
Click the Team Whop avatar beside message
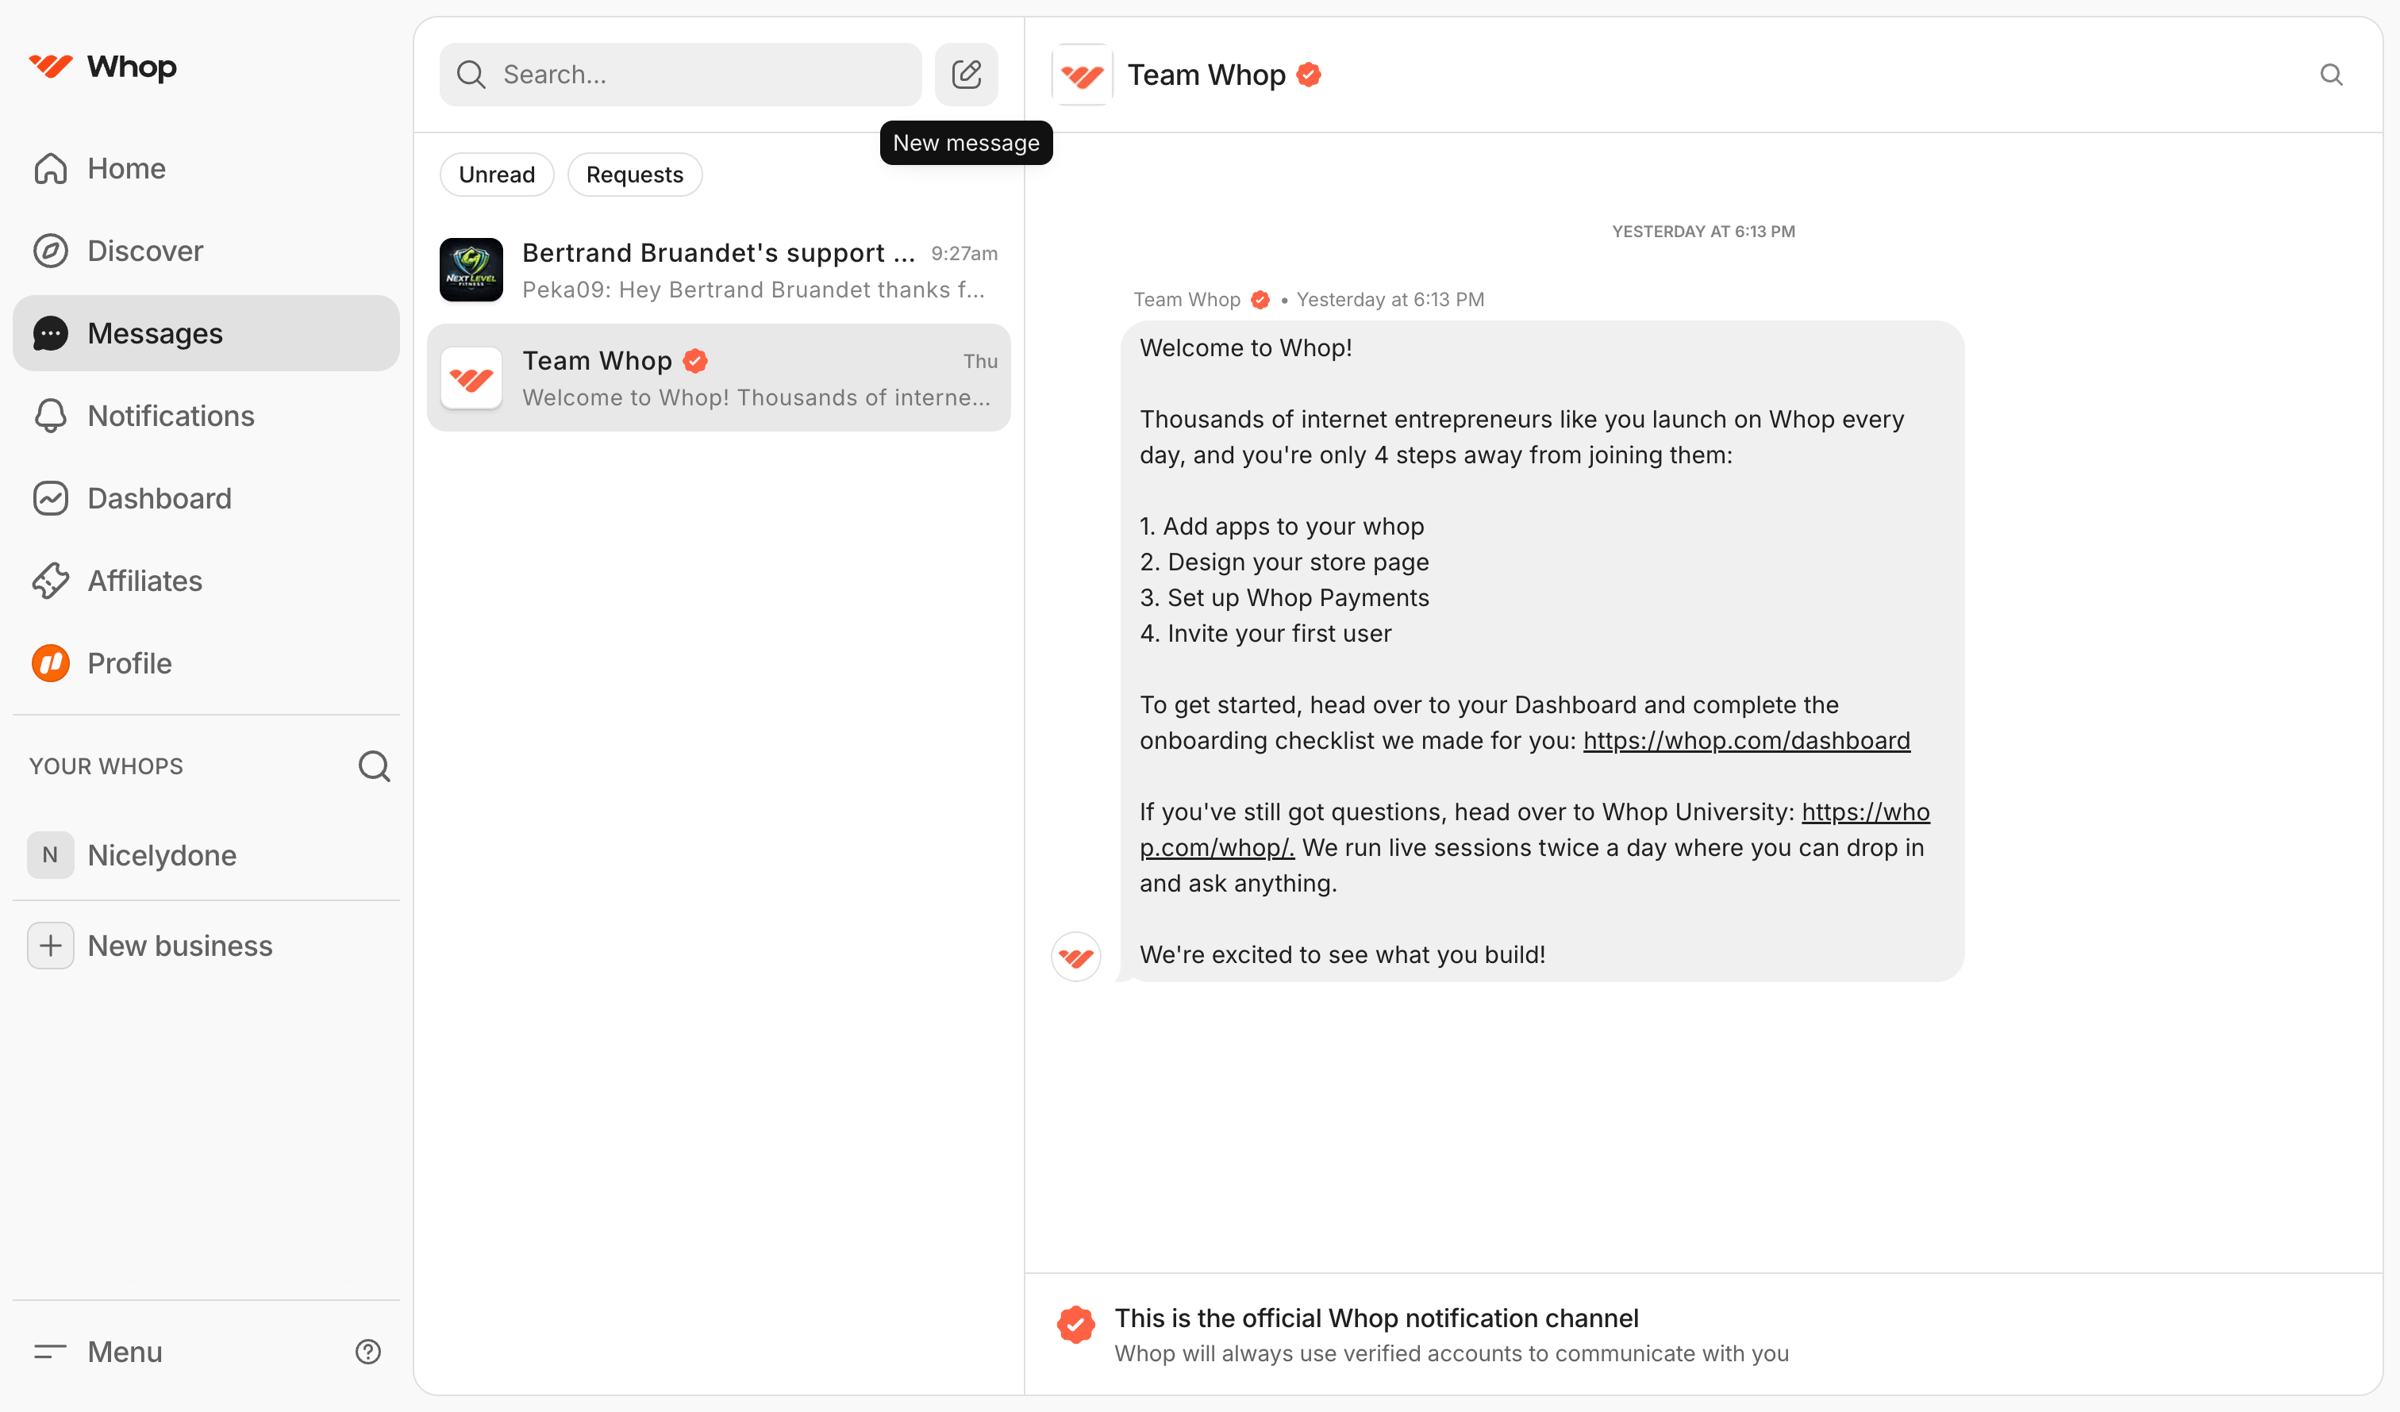(1076, 957)
